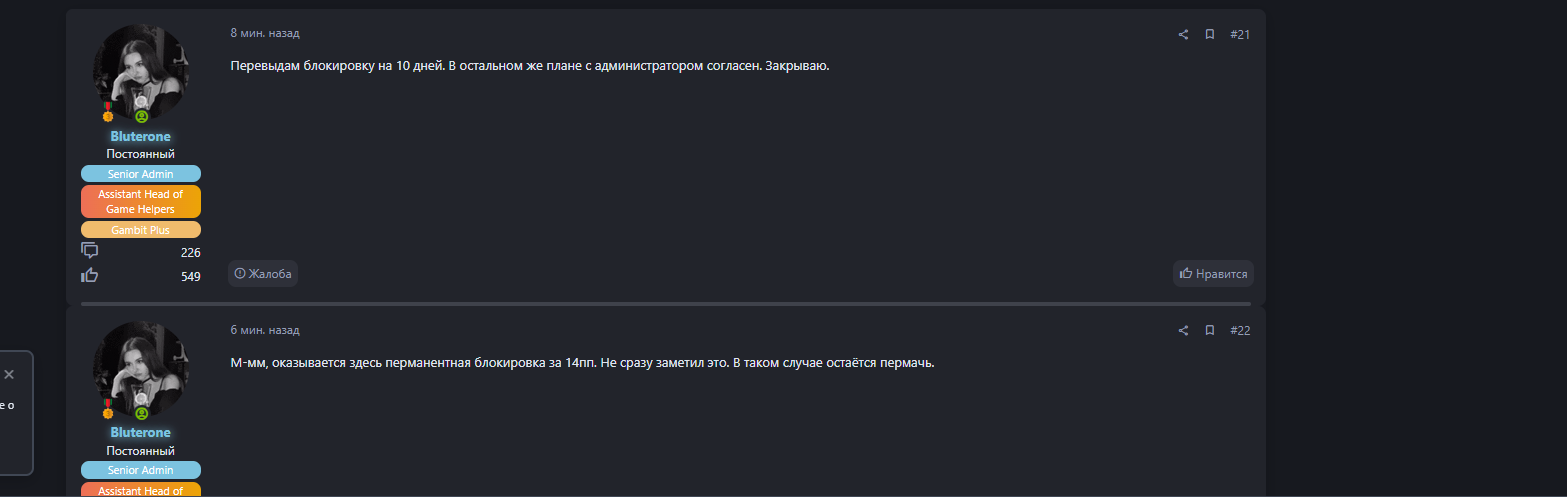Viewport: 1567px width, 497px height.
Task: Dismiss the popup notification at left edge
Action: pos(9,374)
